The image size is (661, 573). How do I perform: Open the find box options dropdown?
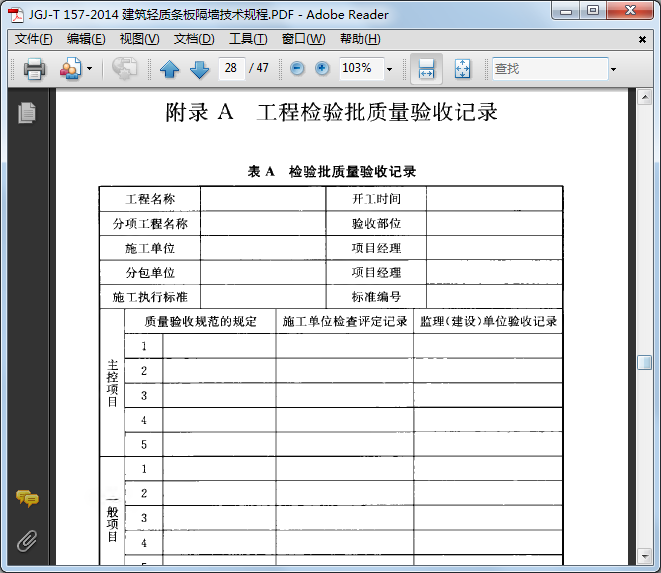(613, 69)
